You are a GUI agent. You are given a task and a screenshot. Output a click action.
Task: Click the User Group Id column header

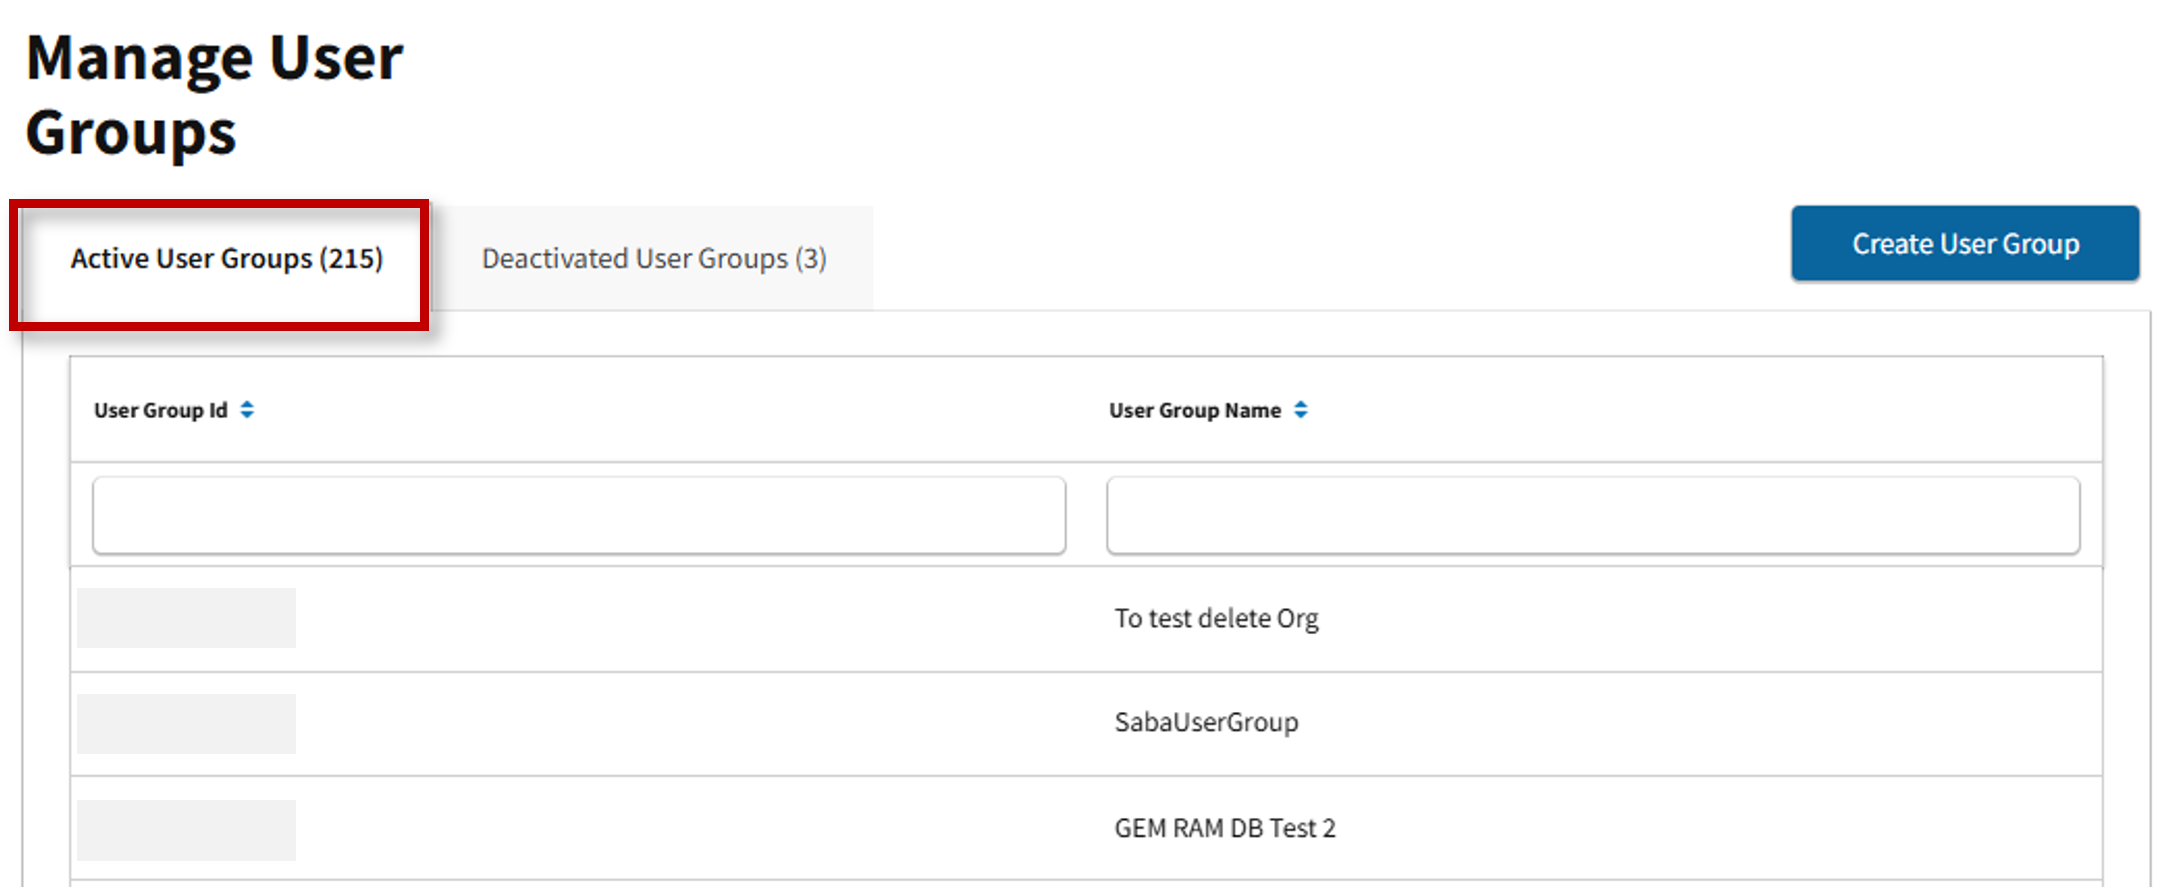pyautogui.click(x=161, y=410)
